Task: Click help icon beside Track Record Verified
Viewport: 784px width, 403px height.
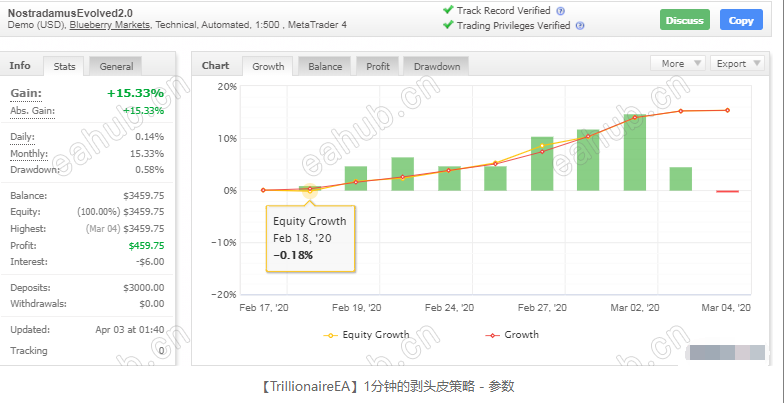Action: (x=560, y=11)
